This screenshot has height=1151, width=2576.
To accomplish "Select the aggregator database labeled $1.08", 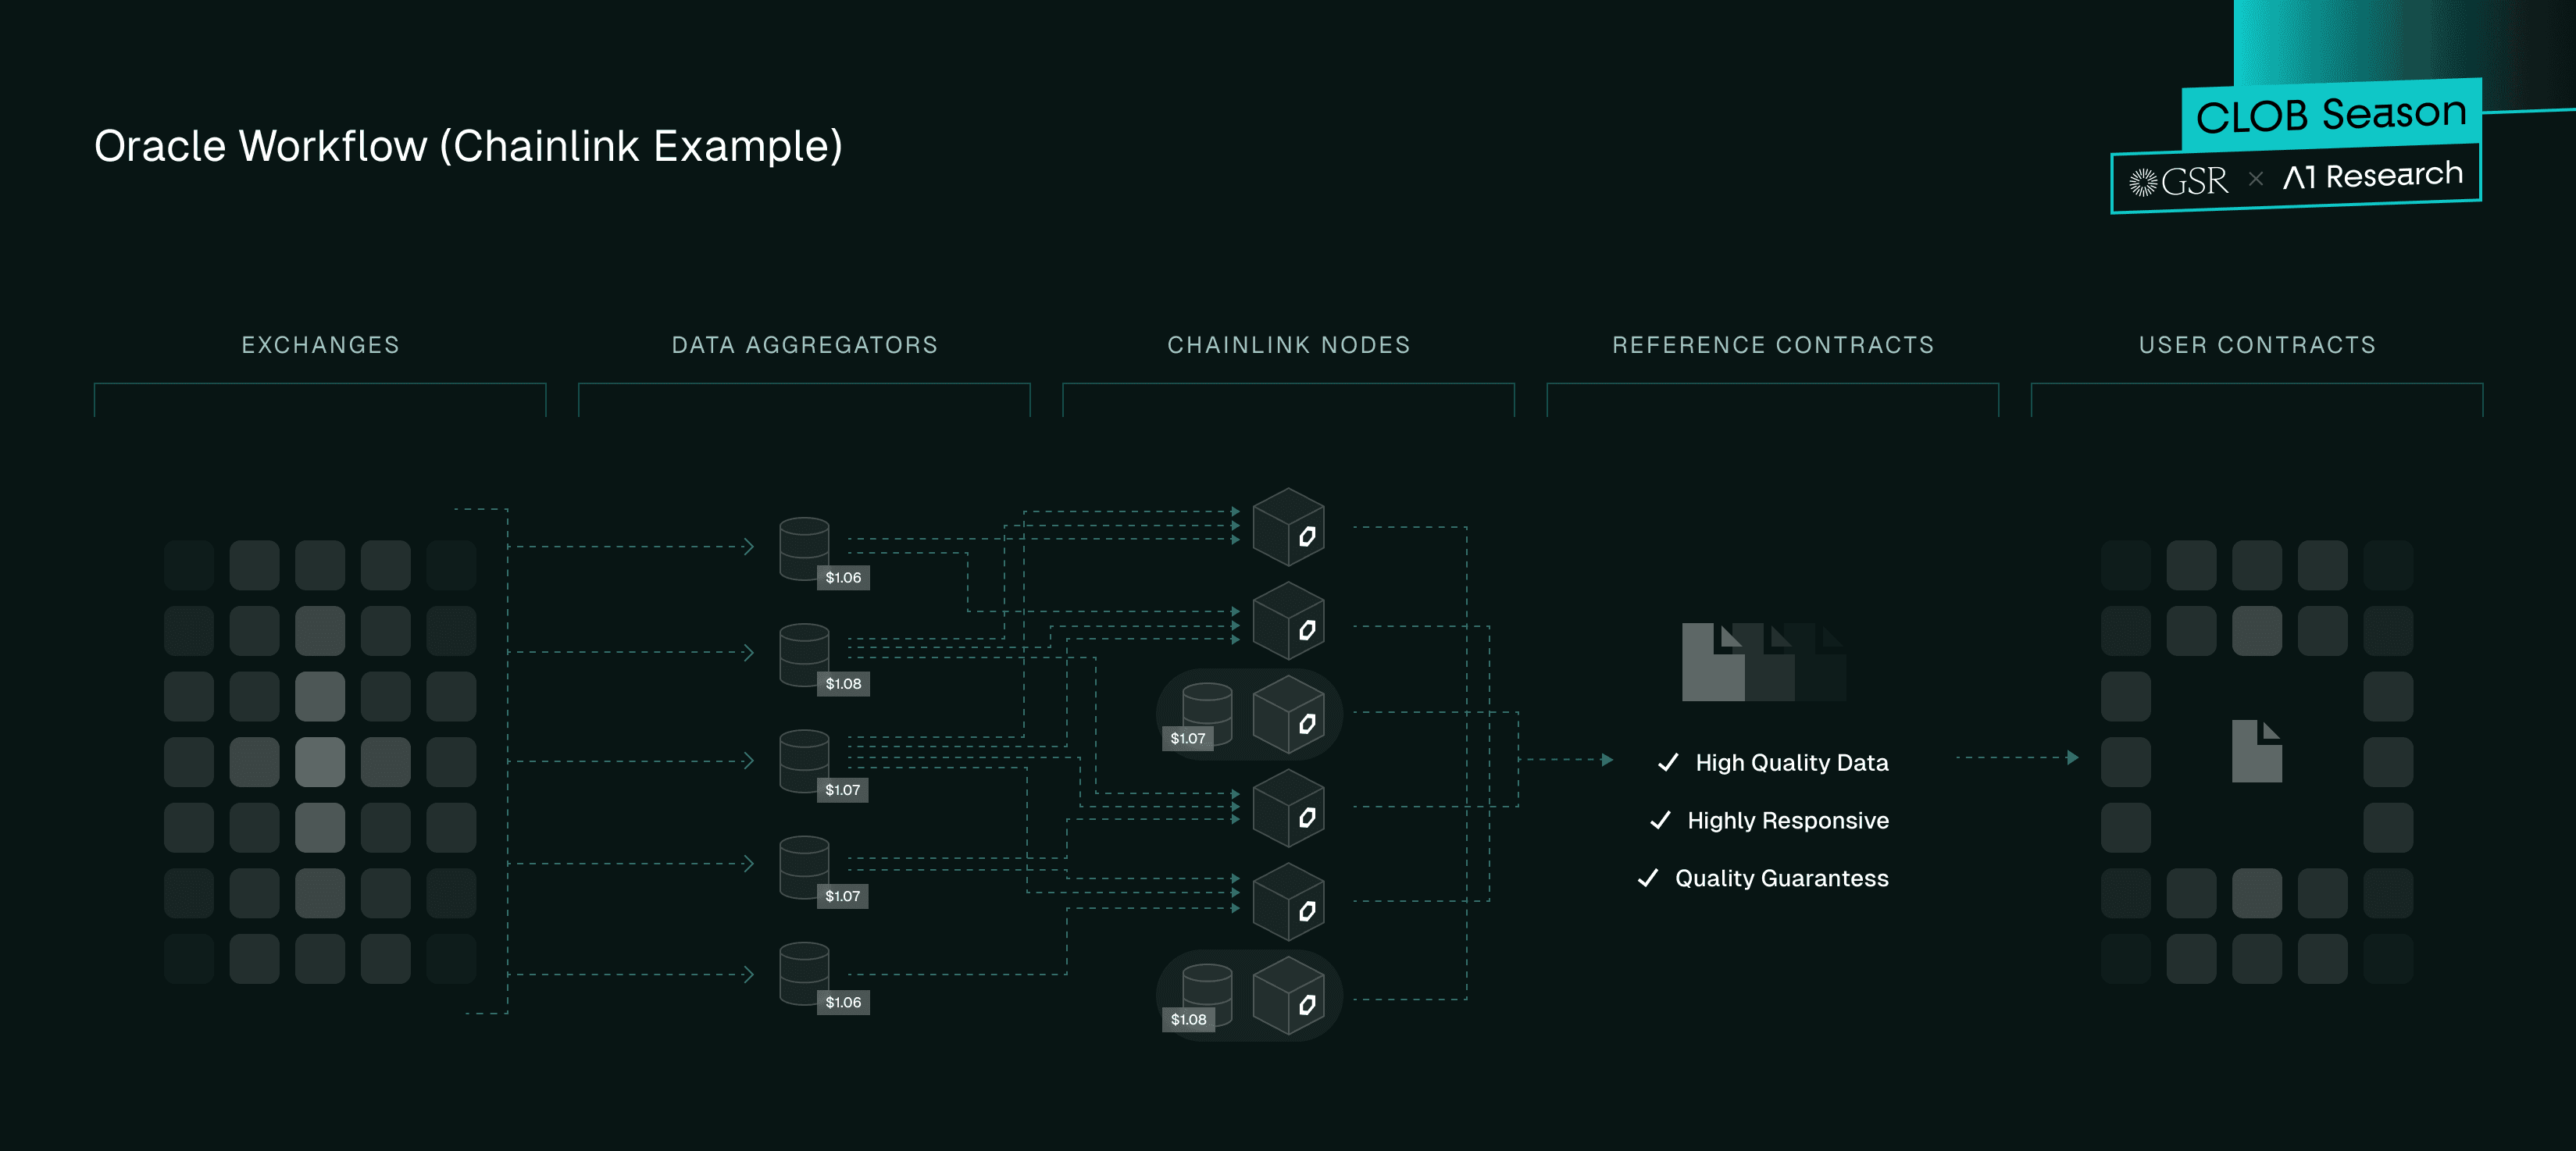I will tap(804, 655).
